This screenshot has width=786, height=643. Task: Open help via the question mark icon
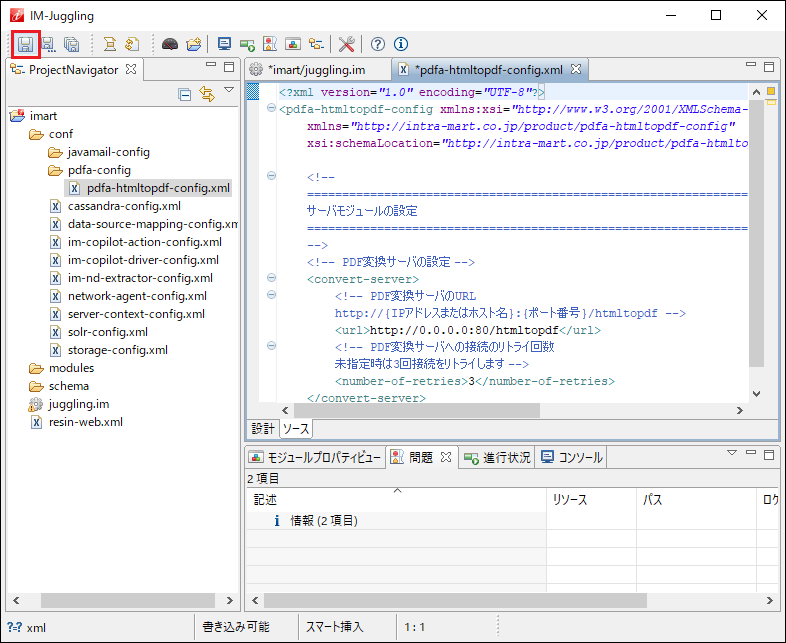click(x=378, y=44)
